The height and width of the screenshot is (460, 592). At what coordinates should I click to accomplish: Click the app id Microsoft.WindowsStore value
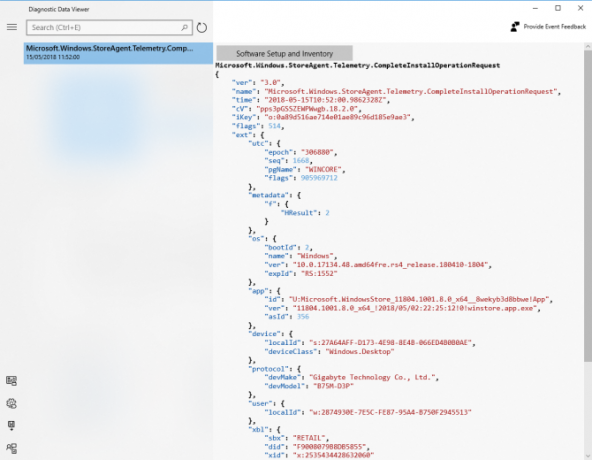(x=419, y=299)
